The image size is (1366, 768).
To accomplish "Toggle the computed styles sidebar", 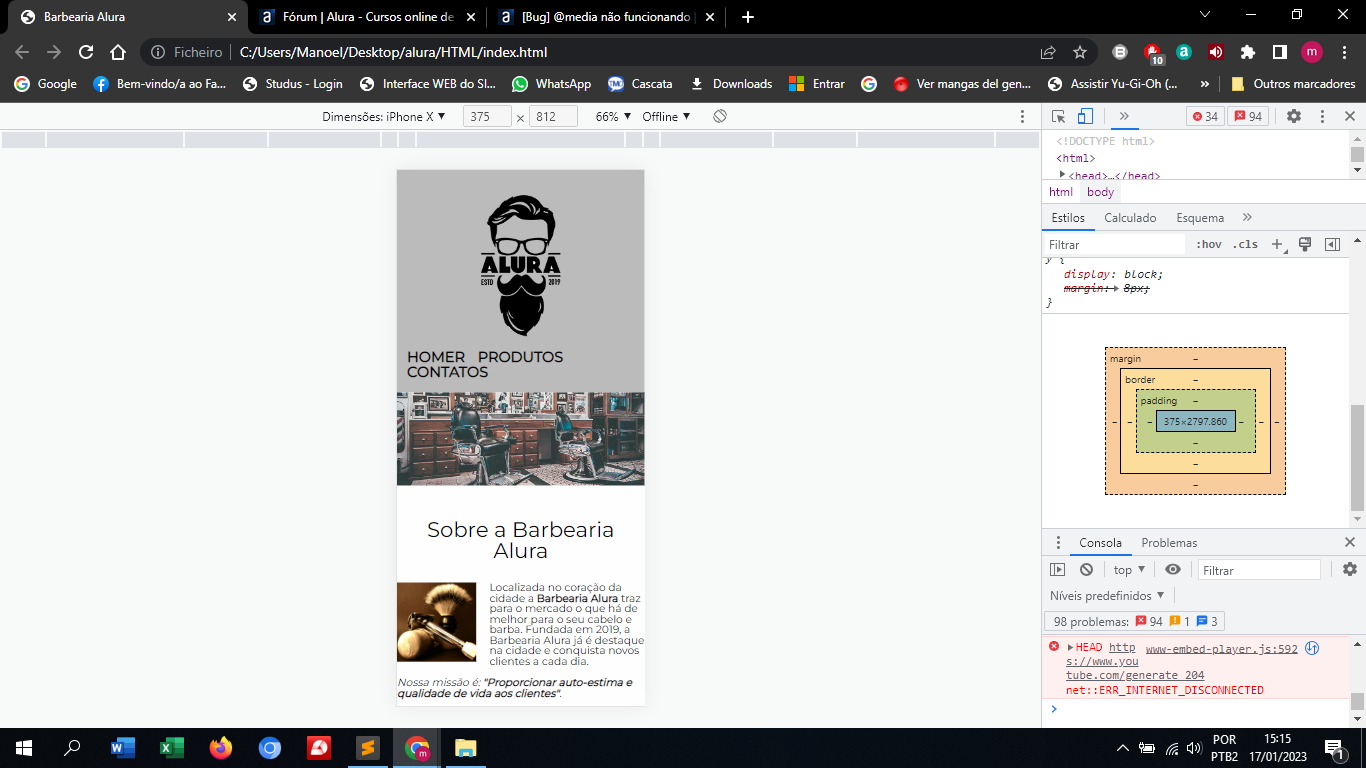I will (1332, 244).
